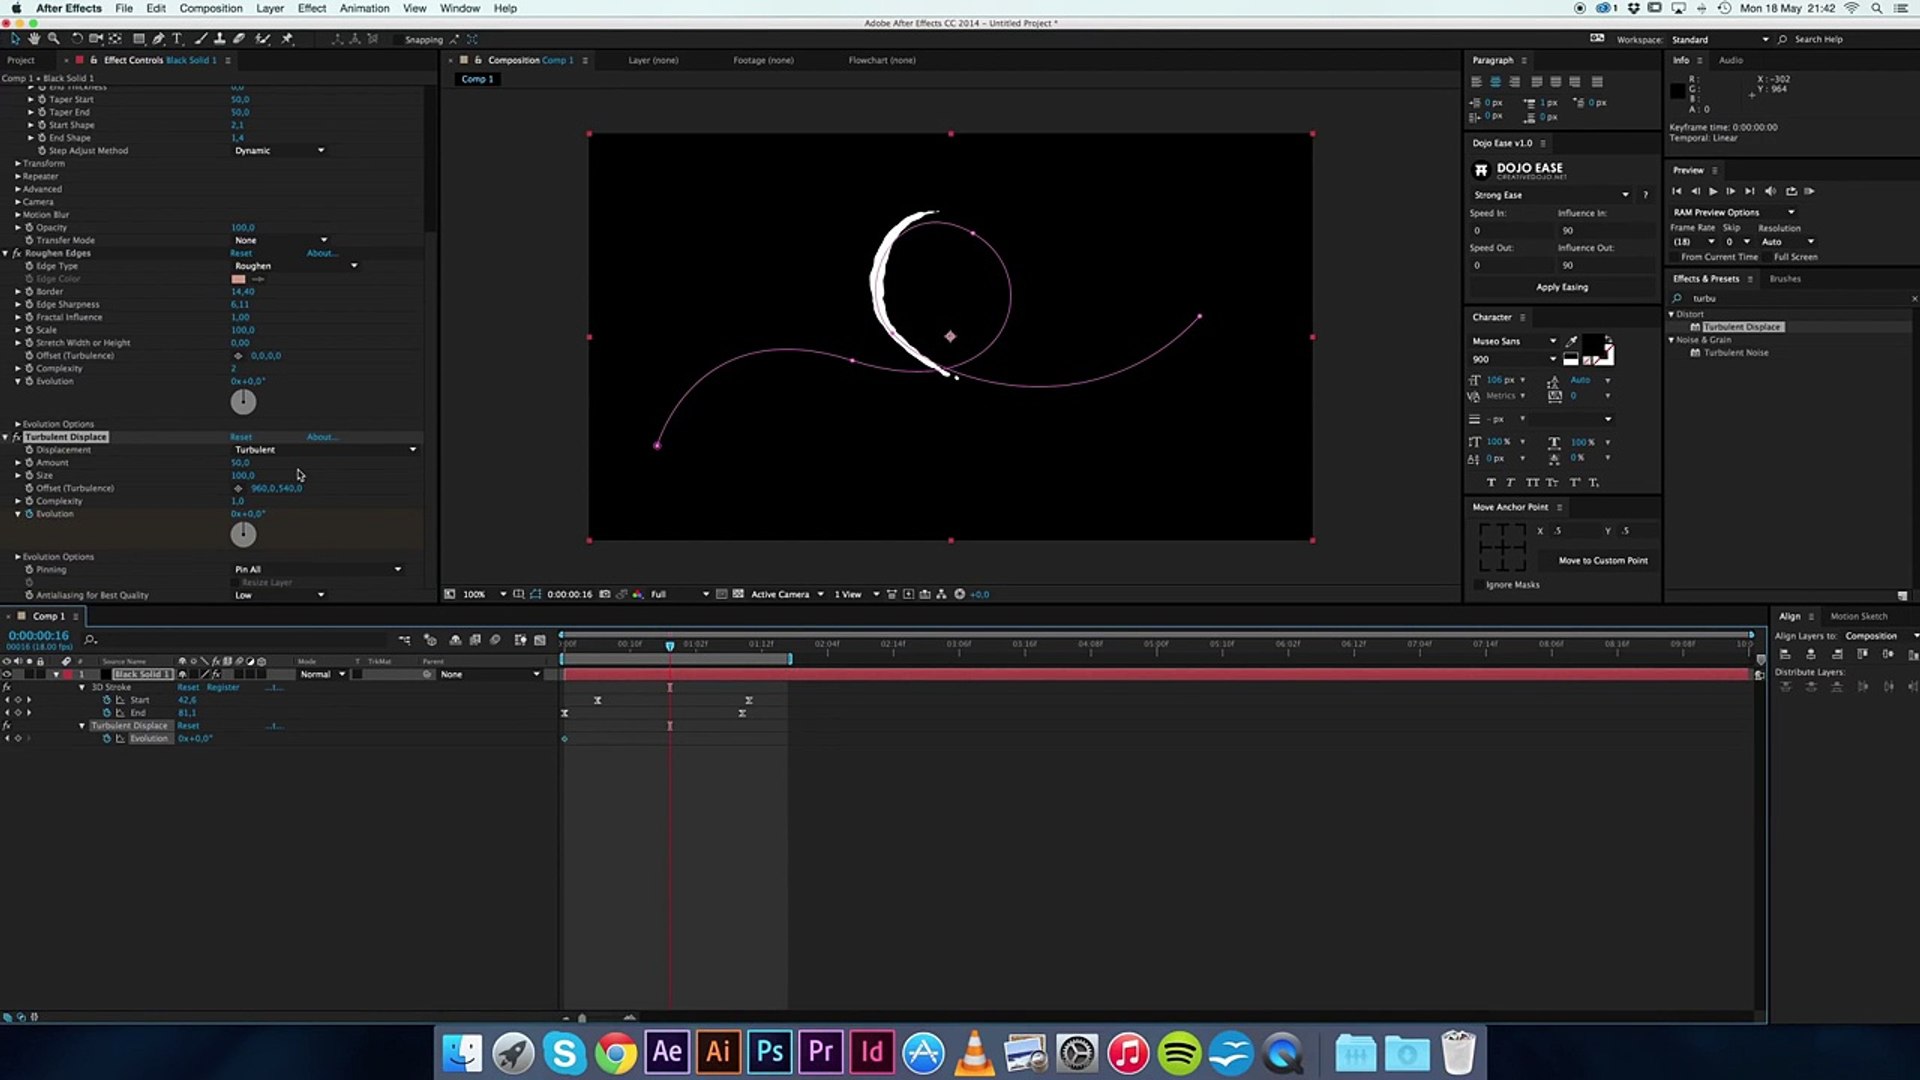
Task: Select the Puppet Pin tool
Action: 287,39
